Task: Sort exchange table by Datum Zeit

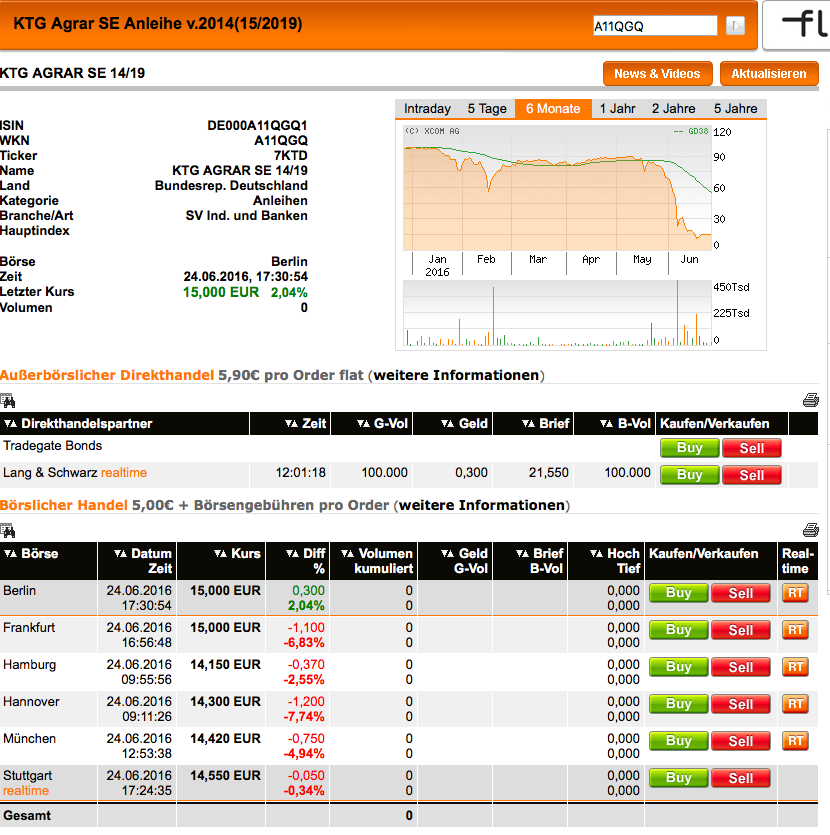Action: point(120,554)
